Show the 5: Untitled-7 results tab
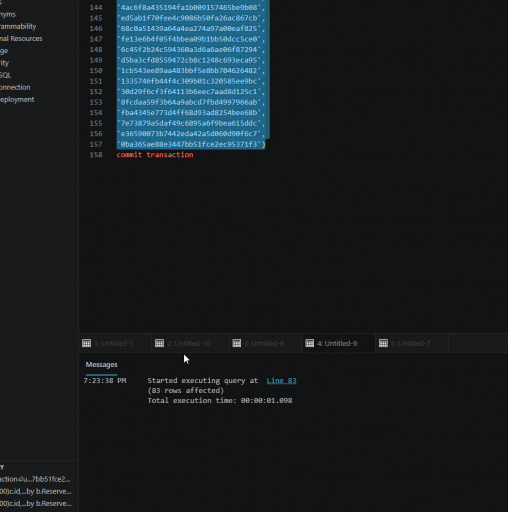 click(x=412, y=343)
